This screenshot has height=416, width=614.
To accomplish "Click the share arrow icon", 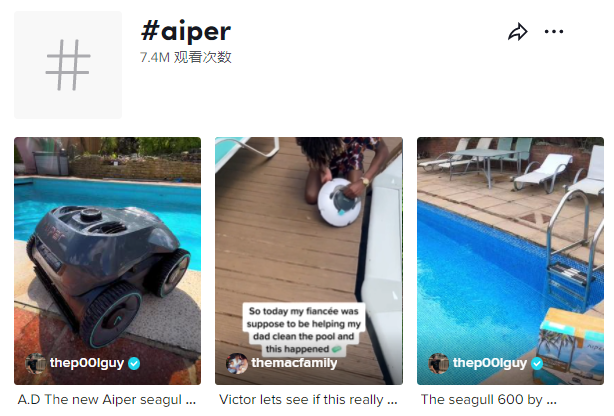I will pos(518,32).
